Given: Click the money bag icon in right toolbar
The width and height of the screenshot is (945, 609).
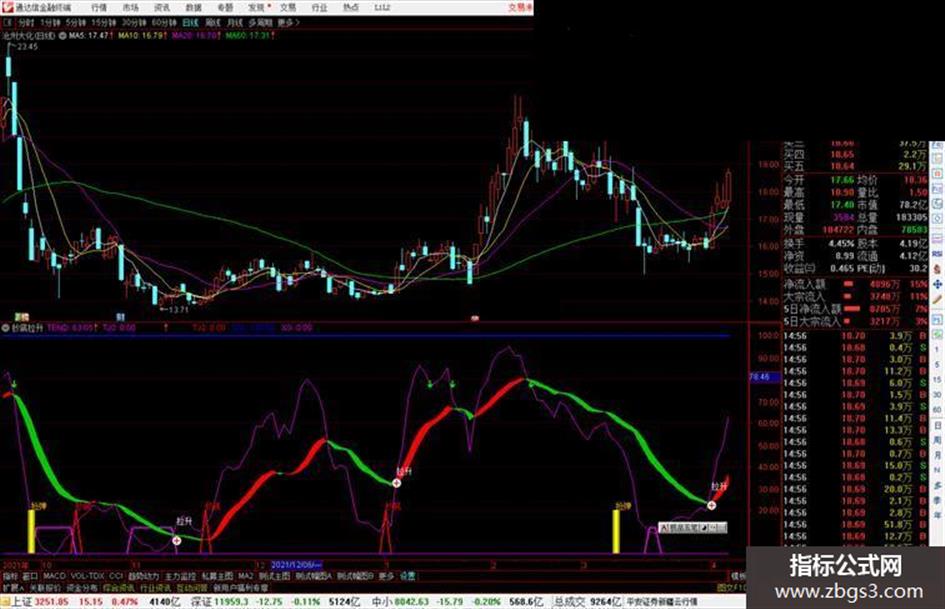Looking at the screenshot, I should pyautogui.click(x=938, y=269).
